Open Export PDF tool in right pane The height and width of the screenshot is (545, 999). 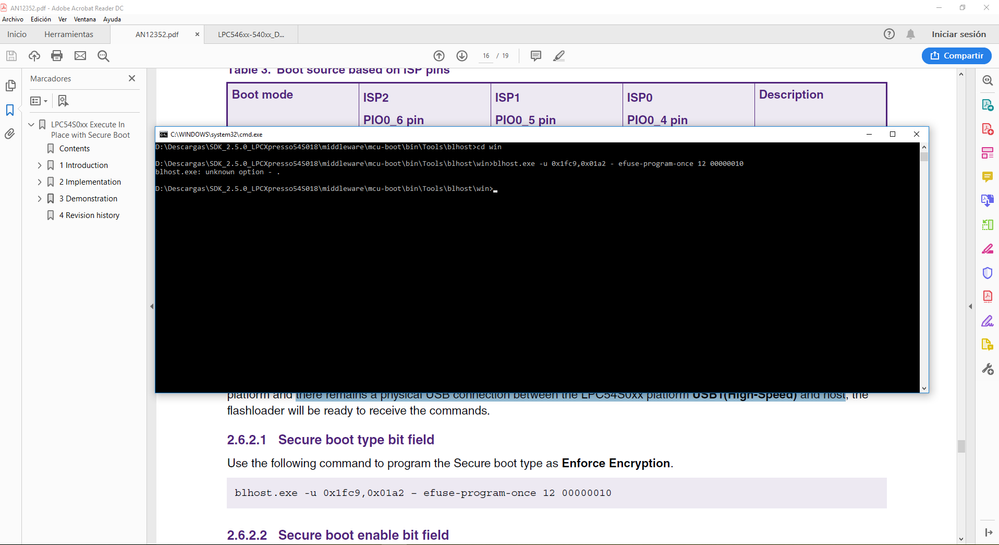[x=988, y=105]
